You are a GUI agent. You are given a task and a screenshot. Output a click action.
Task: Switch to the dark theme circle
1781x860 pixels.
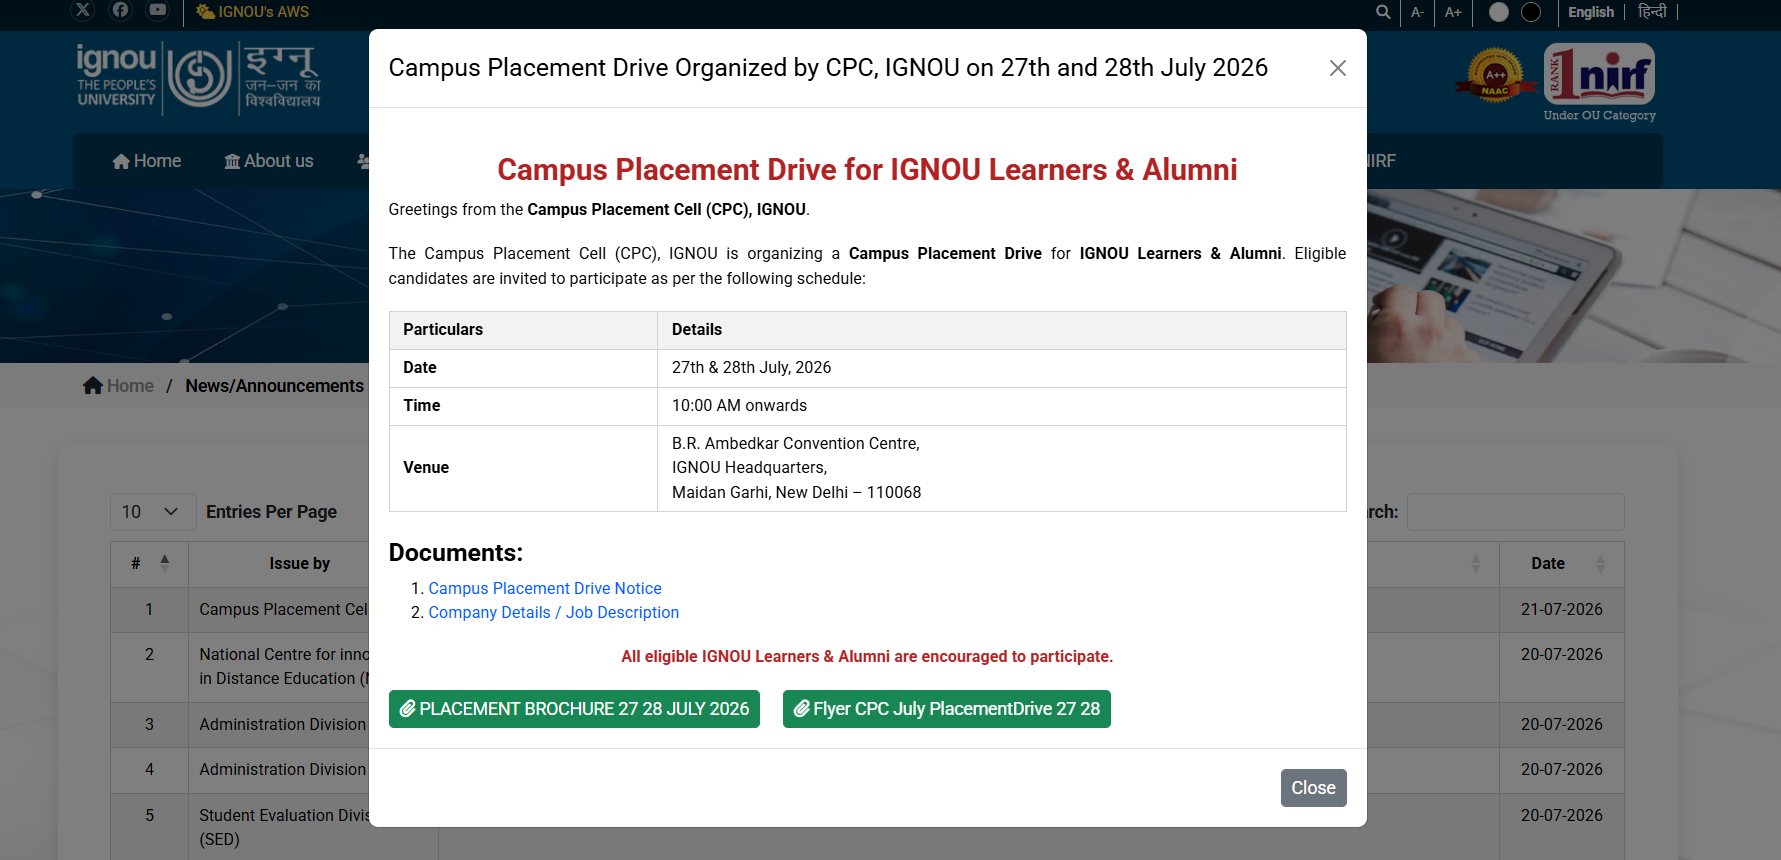[x=1531, y=12]
